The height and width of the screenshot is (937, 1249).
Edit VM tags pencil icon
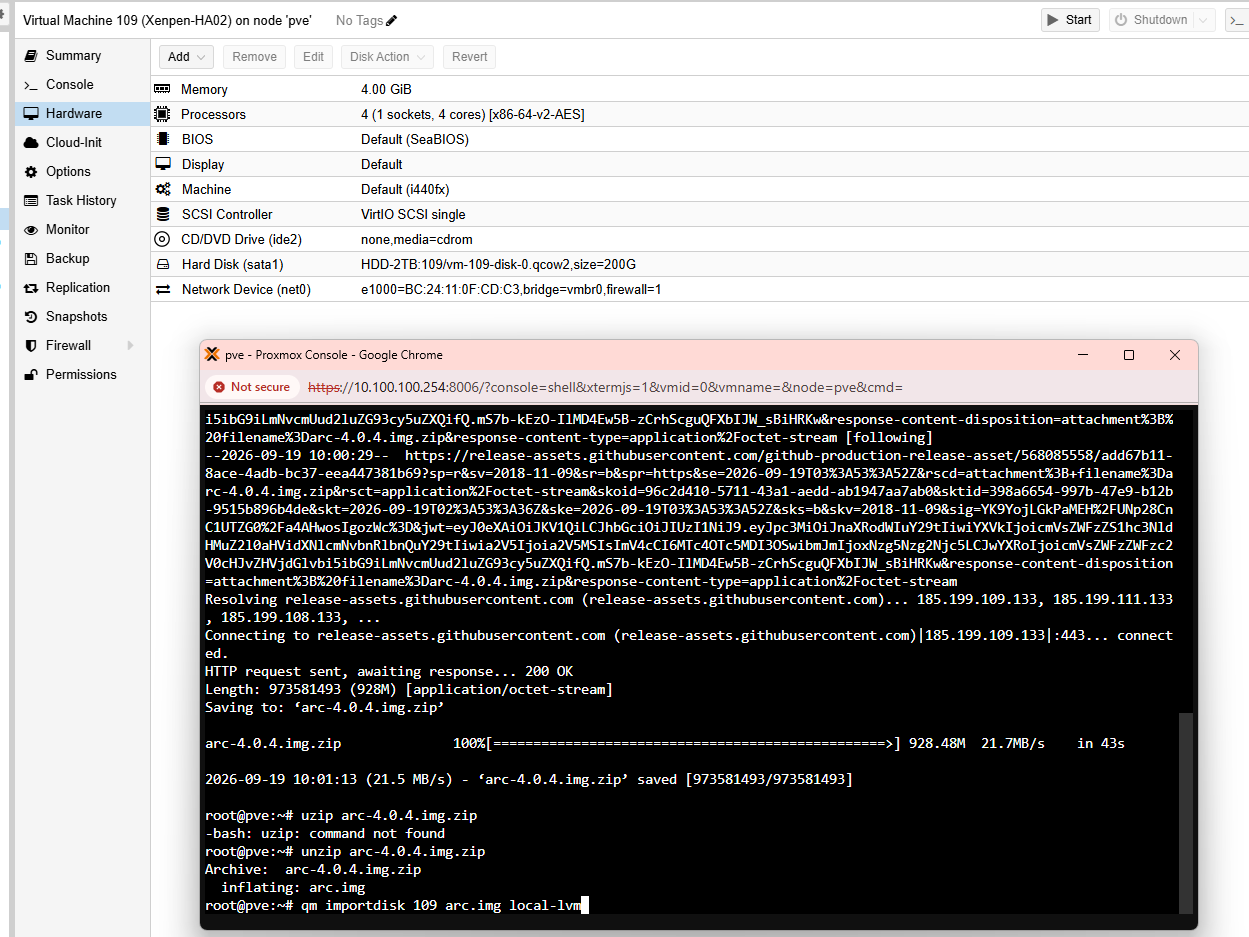tap(391, 20)
